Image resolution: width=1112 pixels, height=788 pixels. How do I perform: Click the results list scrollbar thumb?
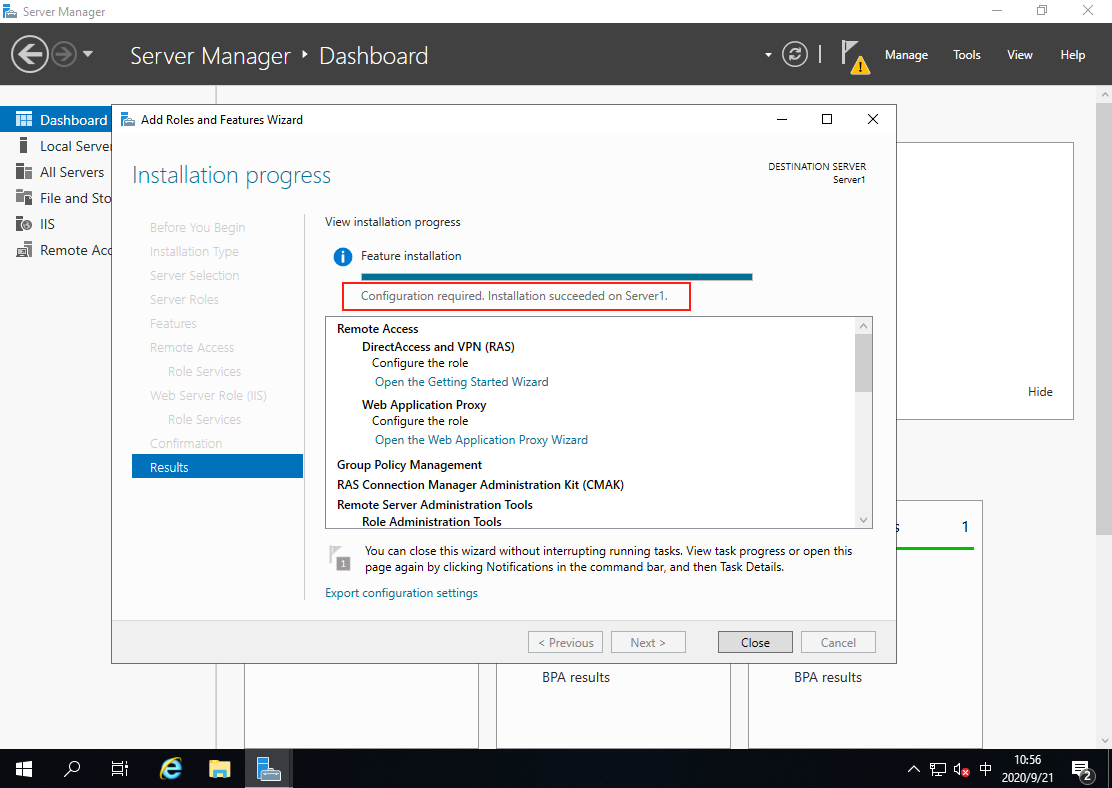click(863, 363)
